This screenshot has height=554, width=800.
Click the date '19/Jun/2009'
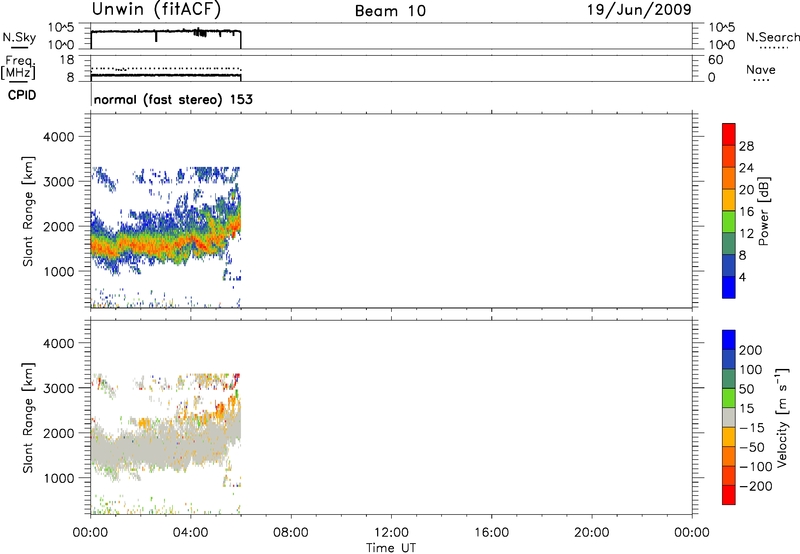pos(639,10)
